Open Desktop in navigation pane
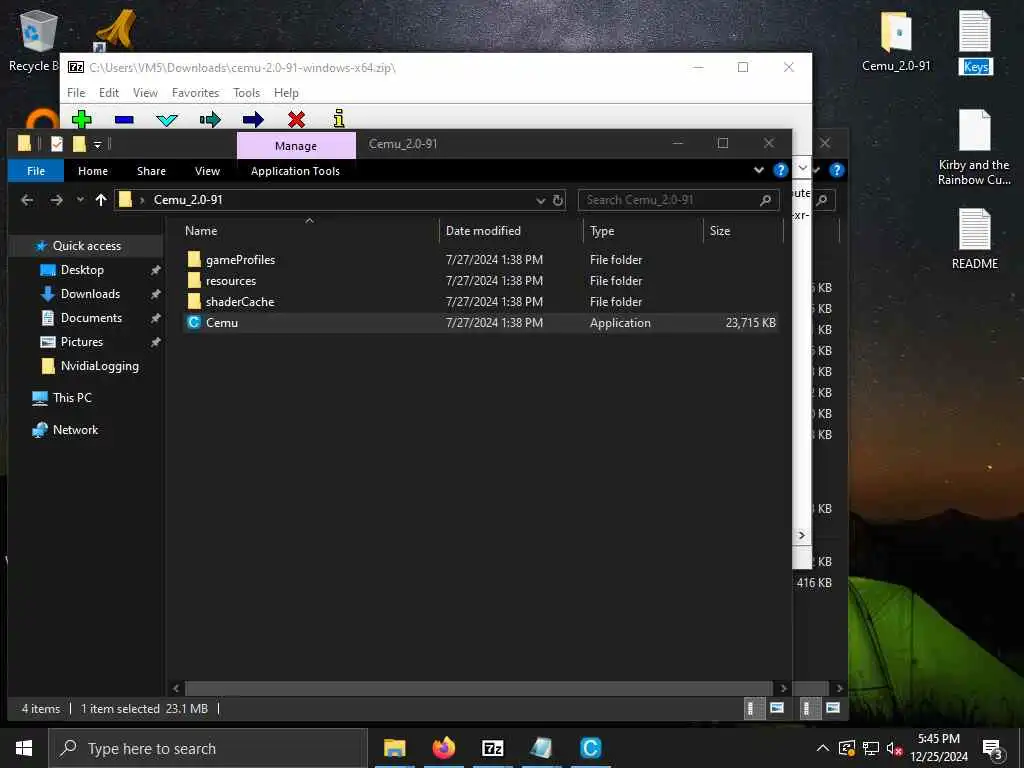This screenshot has height=768, width=1024. pyautogui.click(x=82, y=270)
